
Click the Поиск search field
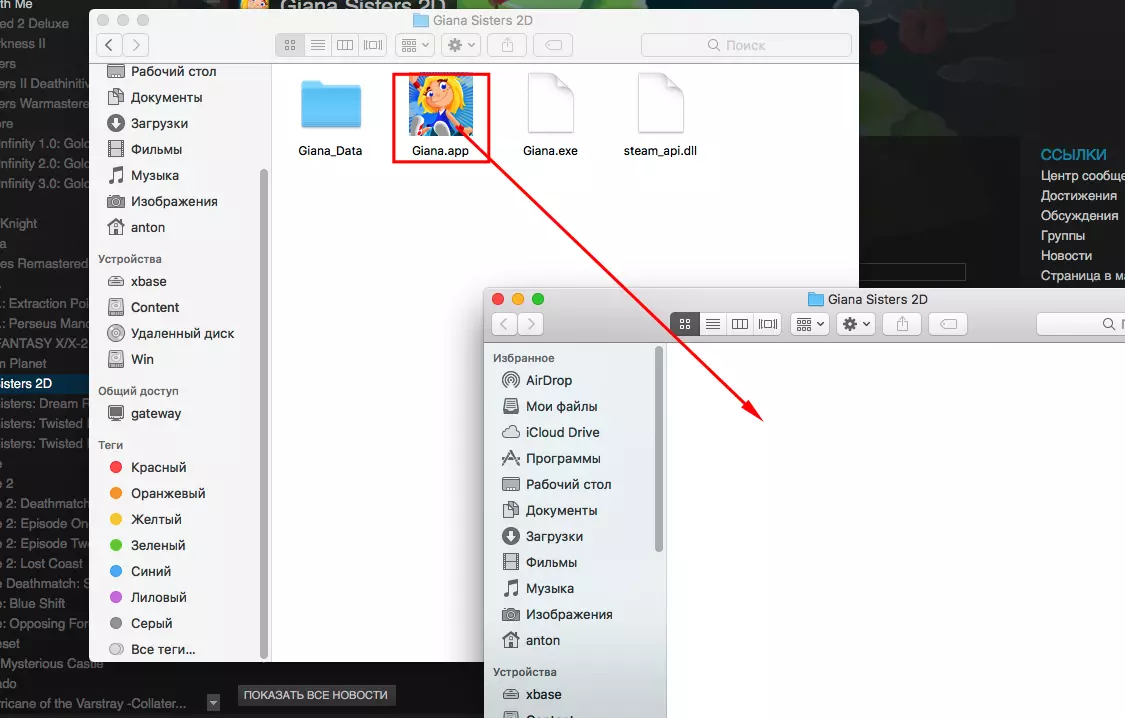746,45
